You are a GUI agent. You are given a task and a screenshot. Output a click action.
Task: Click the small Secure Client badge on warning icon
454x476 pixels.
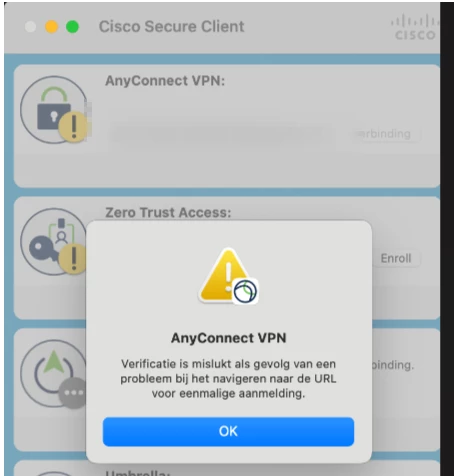[x=245, y=291]
